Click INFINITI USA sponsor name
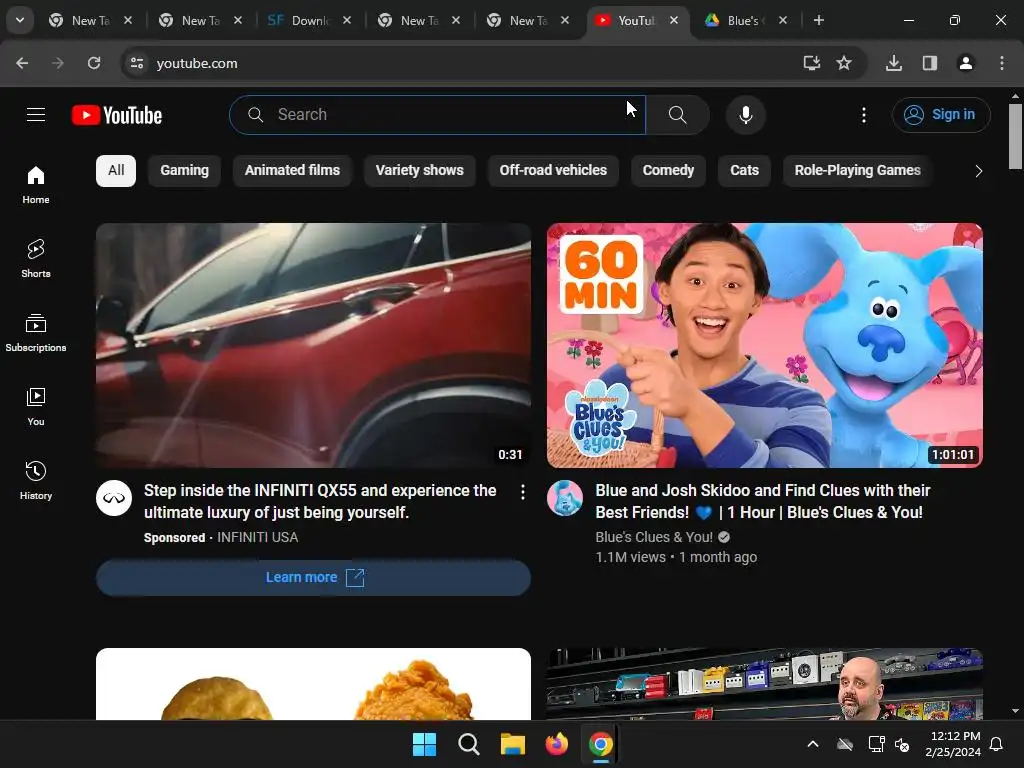The image size is (1024, 768). [257, 537]
